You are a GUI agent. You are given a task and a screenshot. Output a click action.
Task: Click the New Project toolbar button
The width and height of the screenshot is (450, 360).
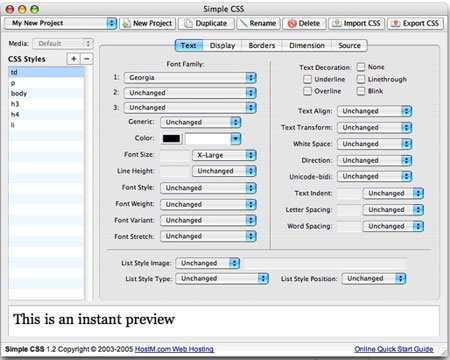coord(147,23)
